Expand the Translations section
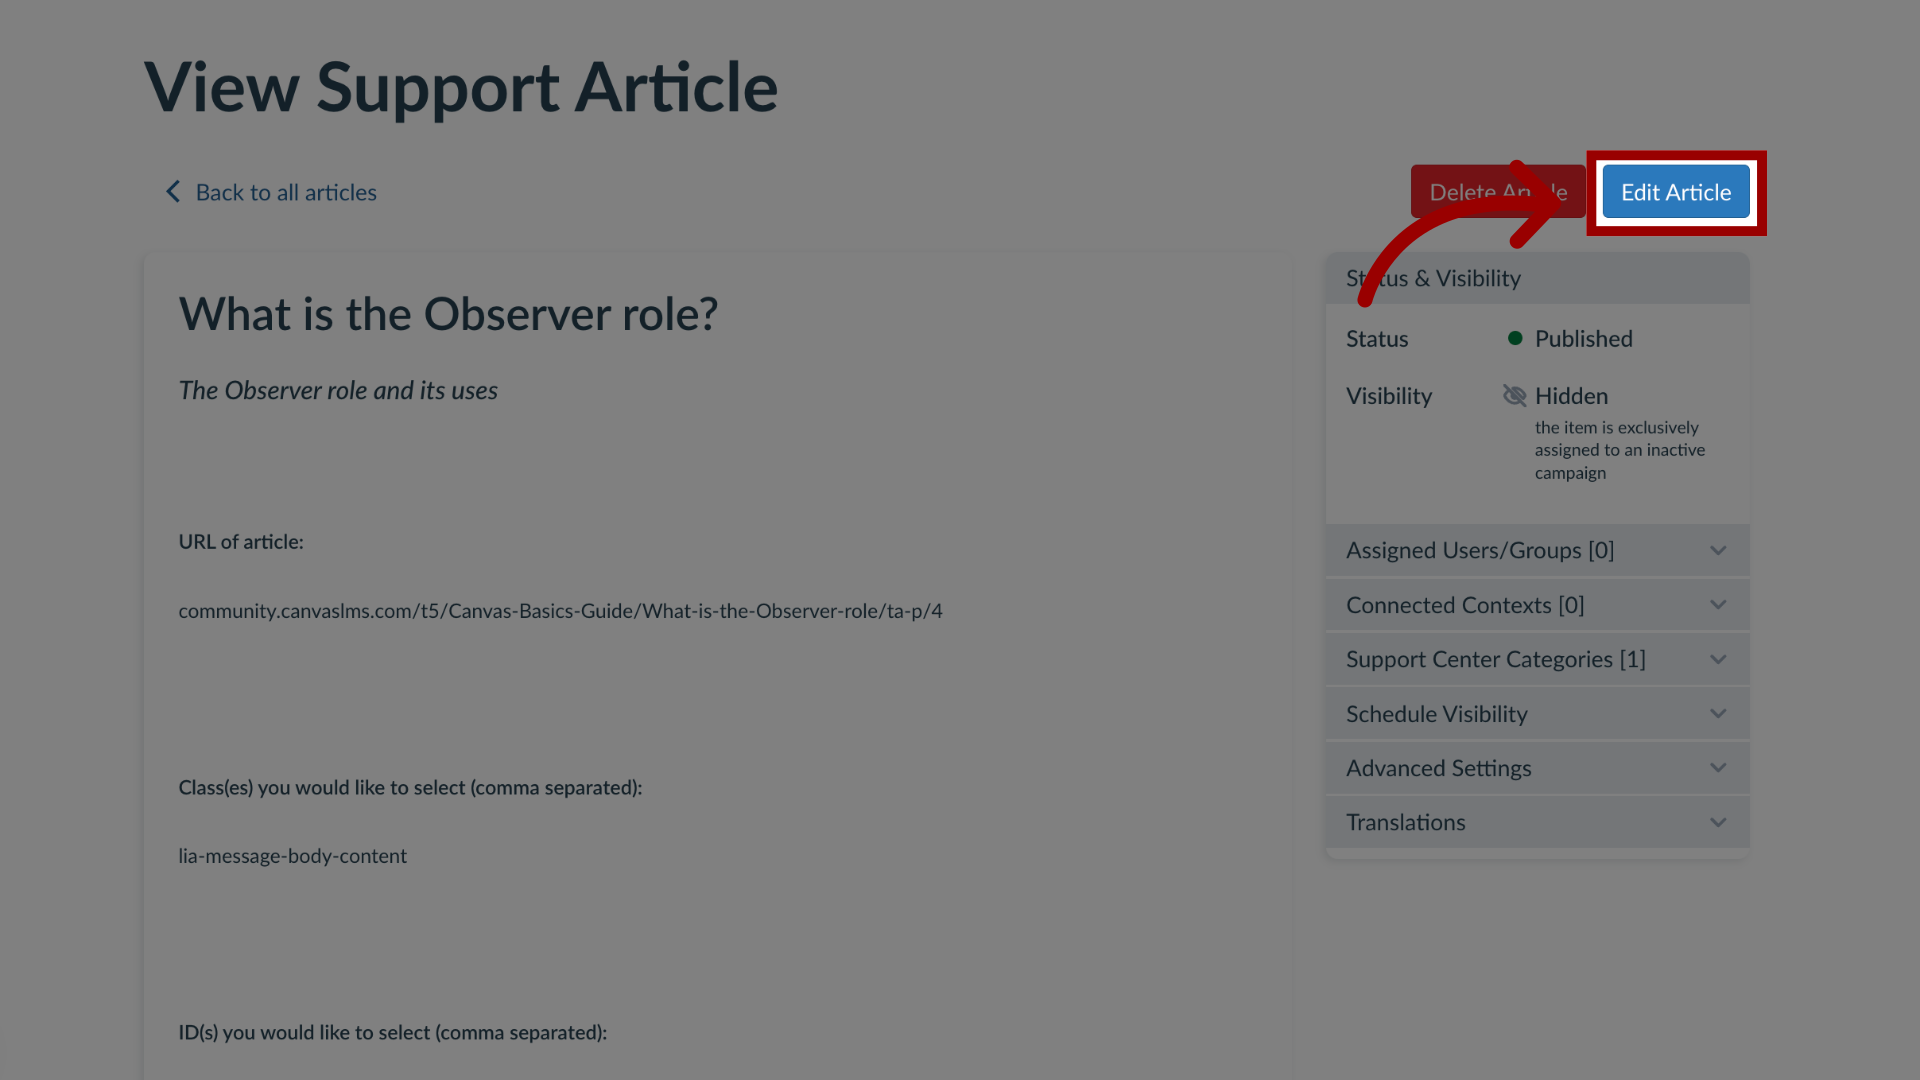This screenshot has height=1080, width=1920. point(1536,823)
